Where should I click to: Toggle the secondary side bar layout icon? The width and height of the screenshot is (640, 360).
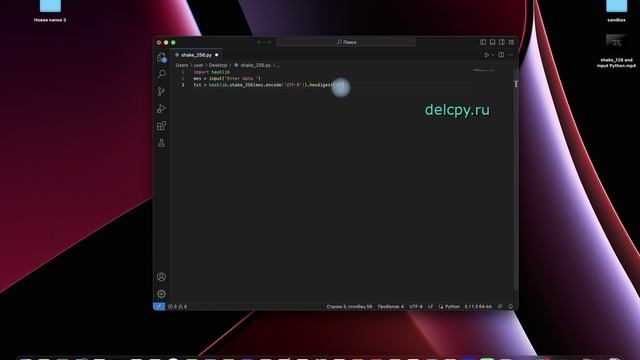[502, 42]
